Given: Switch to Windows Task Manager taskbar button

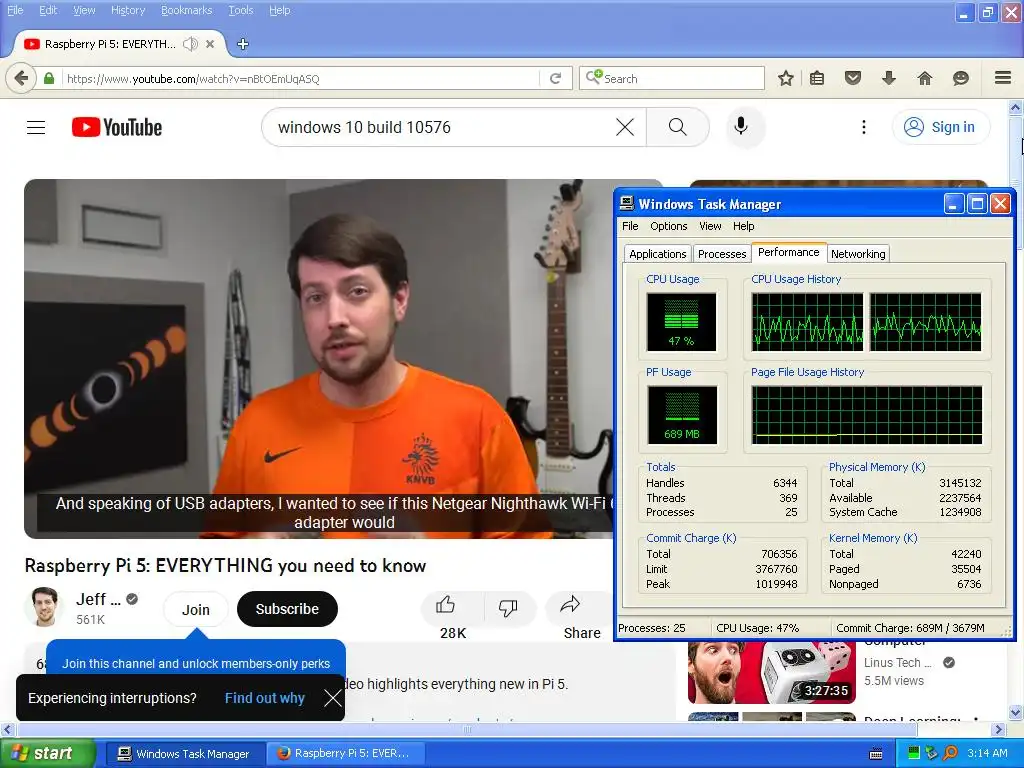Looking at the screenshot, I should tap(184, 754).
